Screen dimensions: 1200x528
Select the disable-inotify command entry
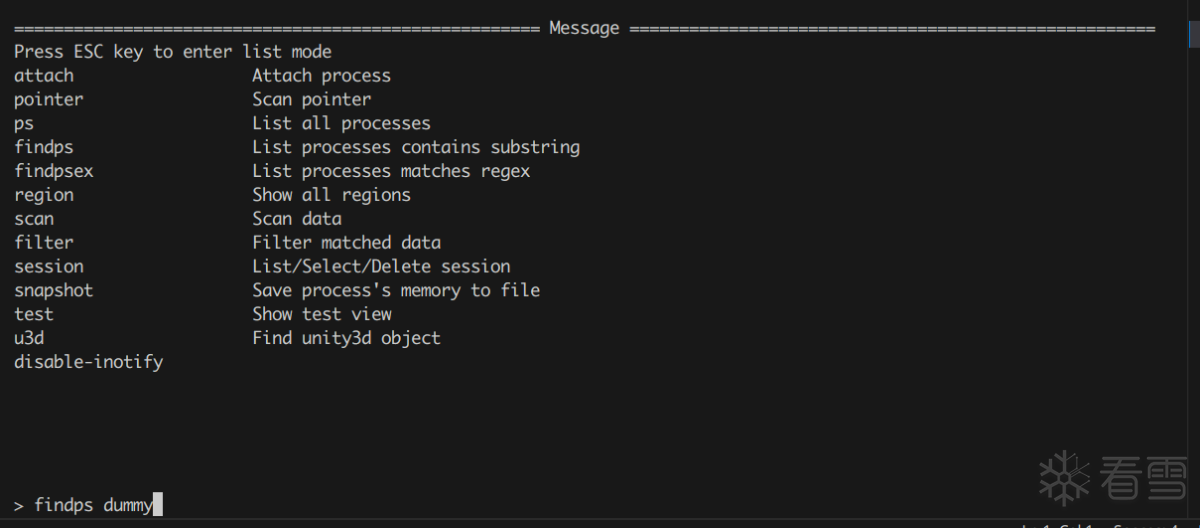[x=88, y=362]
